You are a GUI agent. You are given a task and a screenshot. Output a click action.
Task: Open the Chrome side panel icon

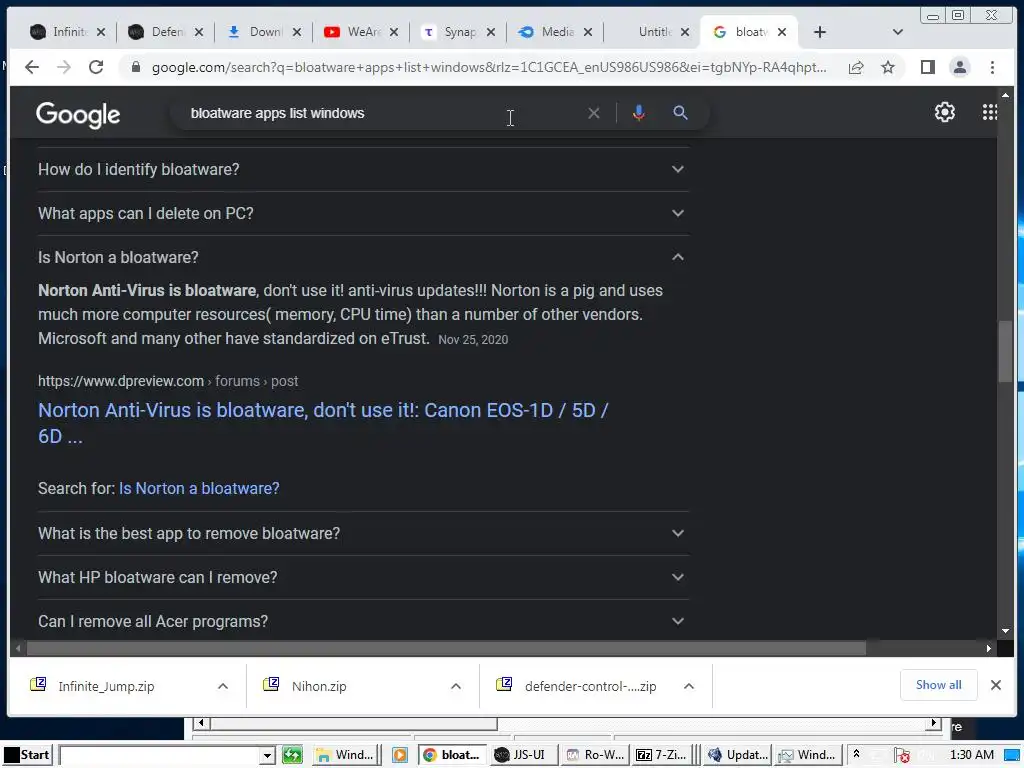[x=927, y=67]
